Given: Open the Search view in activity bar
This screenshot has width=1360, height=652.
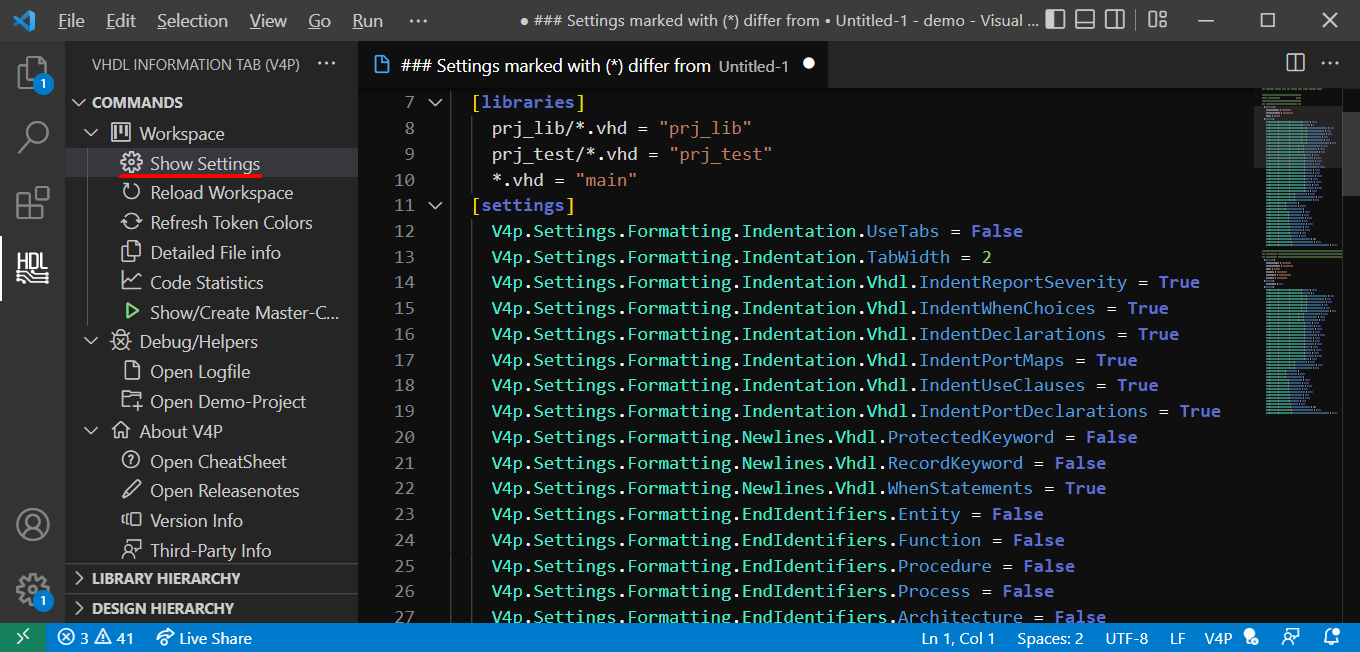Looking at the screenshot, I should tap(33, 137).
